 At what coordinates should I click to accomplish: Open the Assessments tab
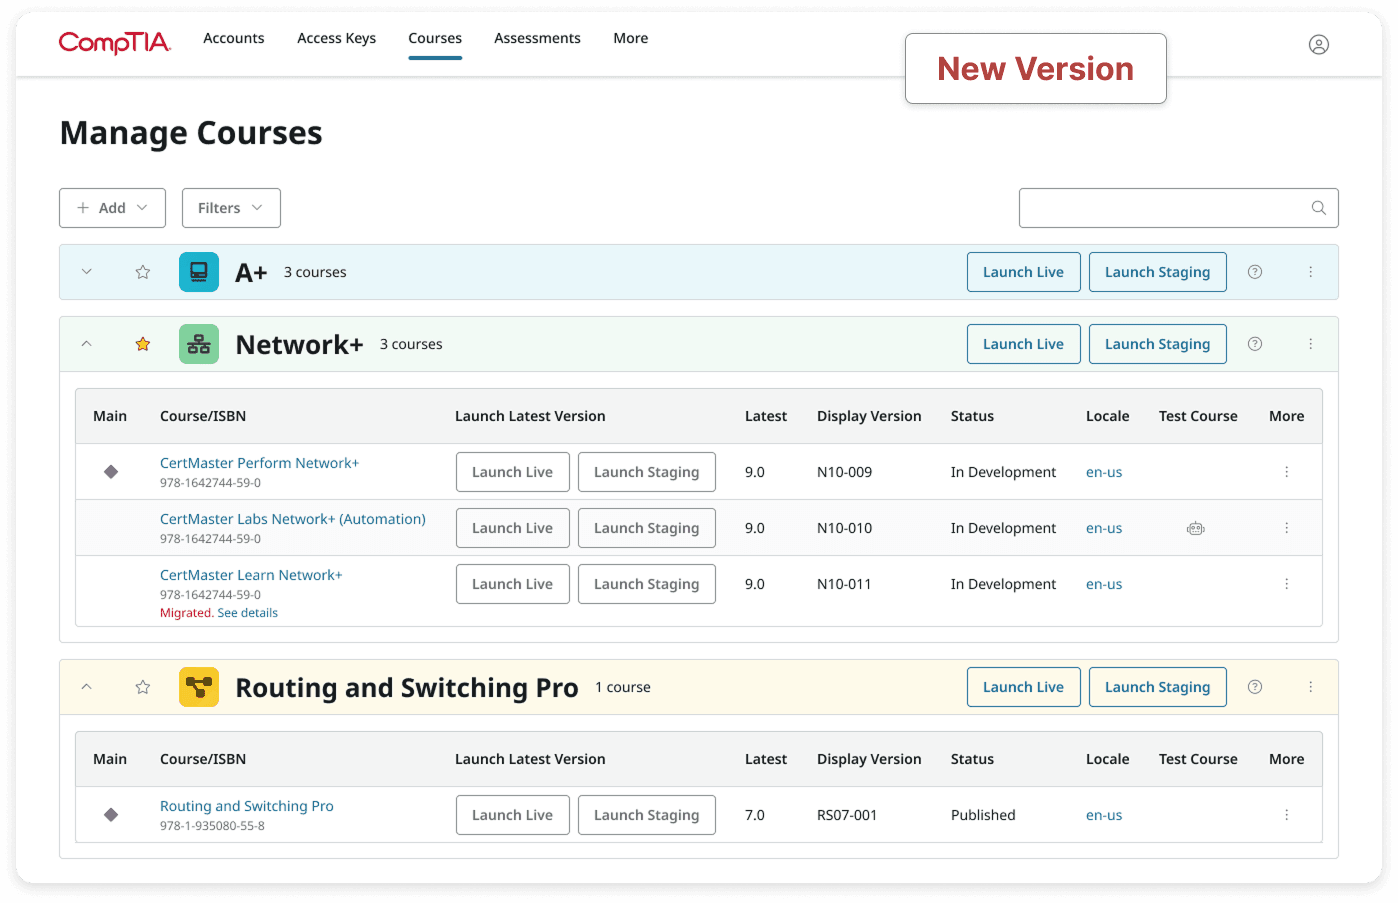click(x=537, y=38)
